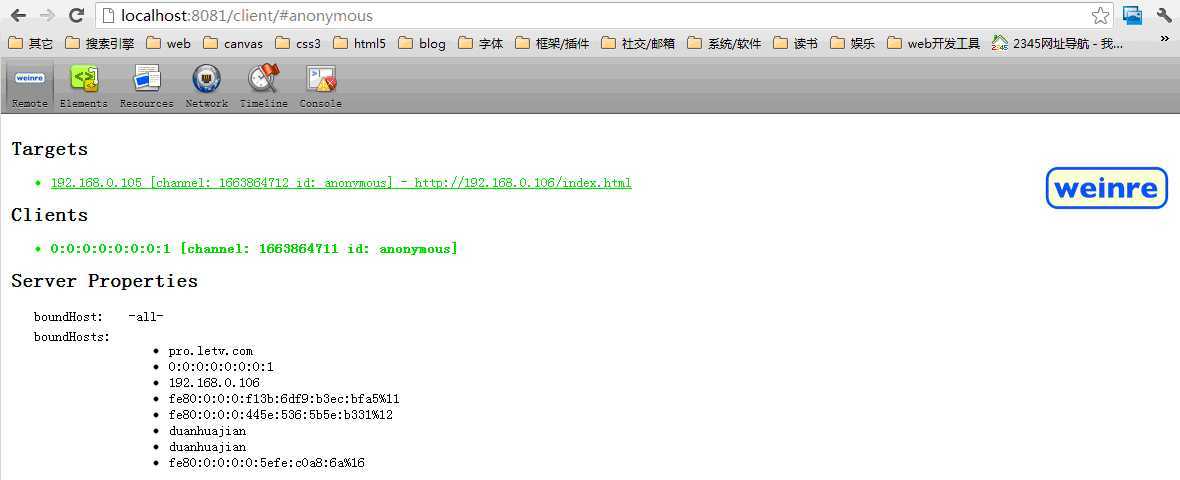The width and height of the screenshot is (1180, 480).
Task: Open the 搜索引擎 bookmark folder
Action: tap(99, 43)
